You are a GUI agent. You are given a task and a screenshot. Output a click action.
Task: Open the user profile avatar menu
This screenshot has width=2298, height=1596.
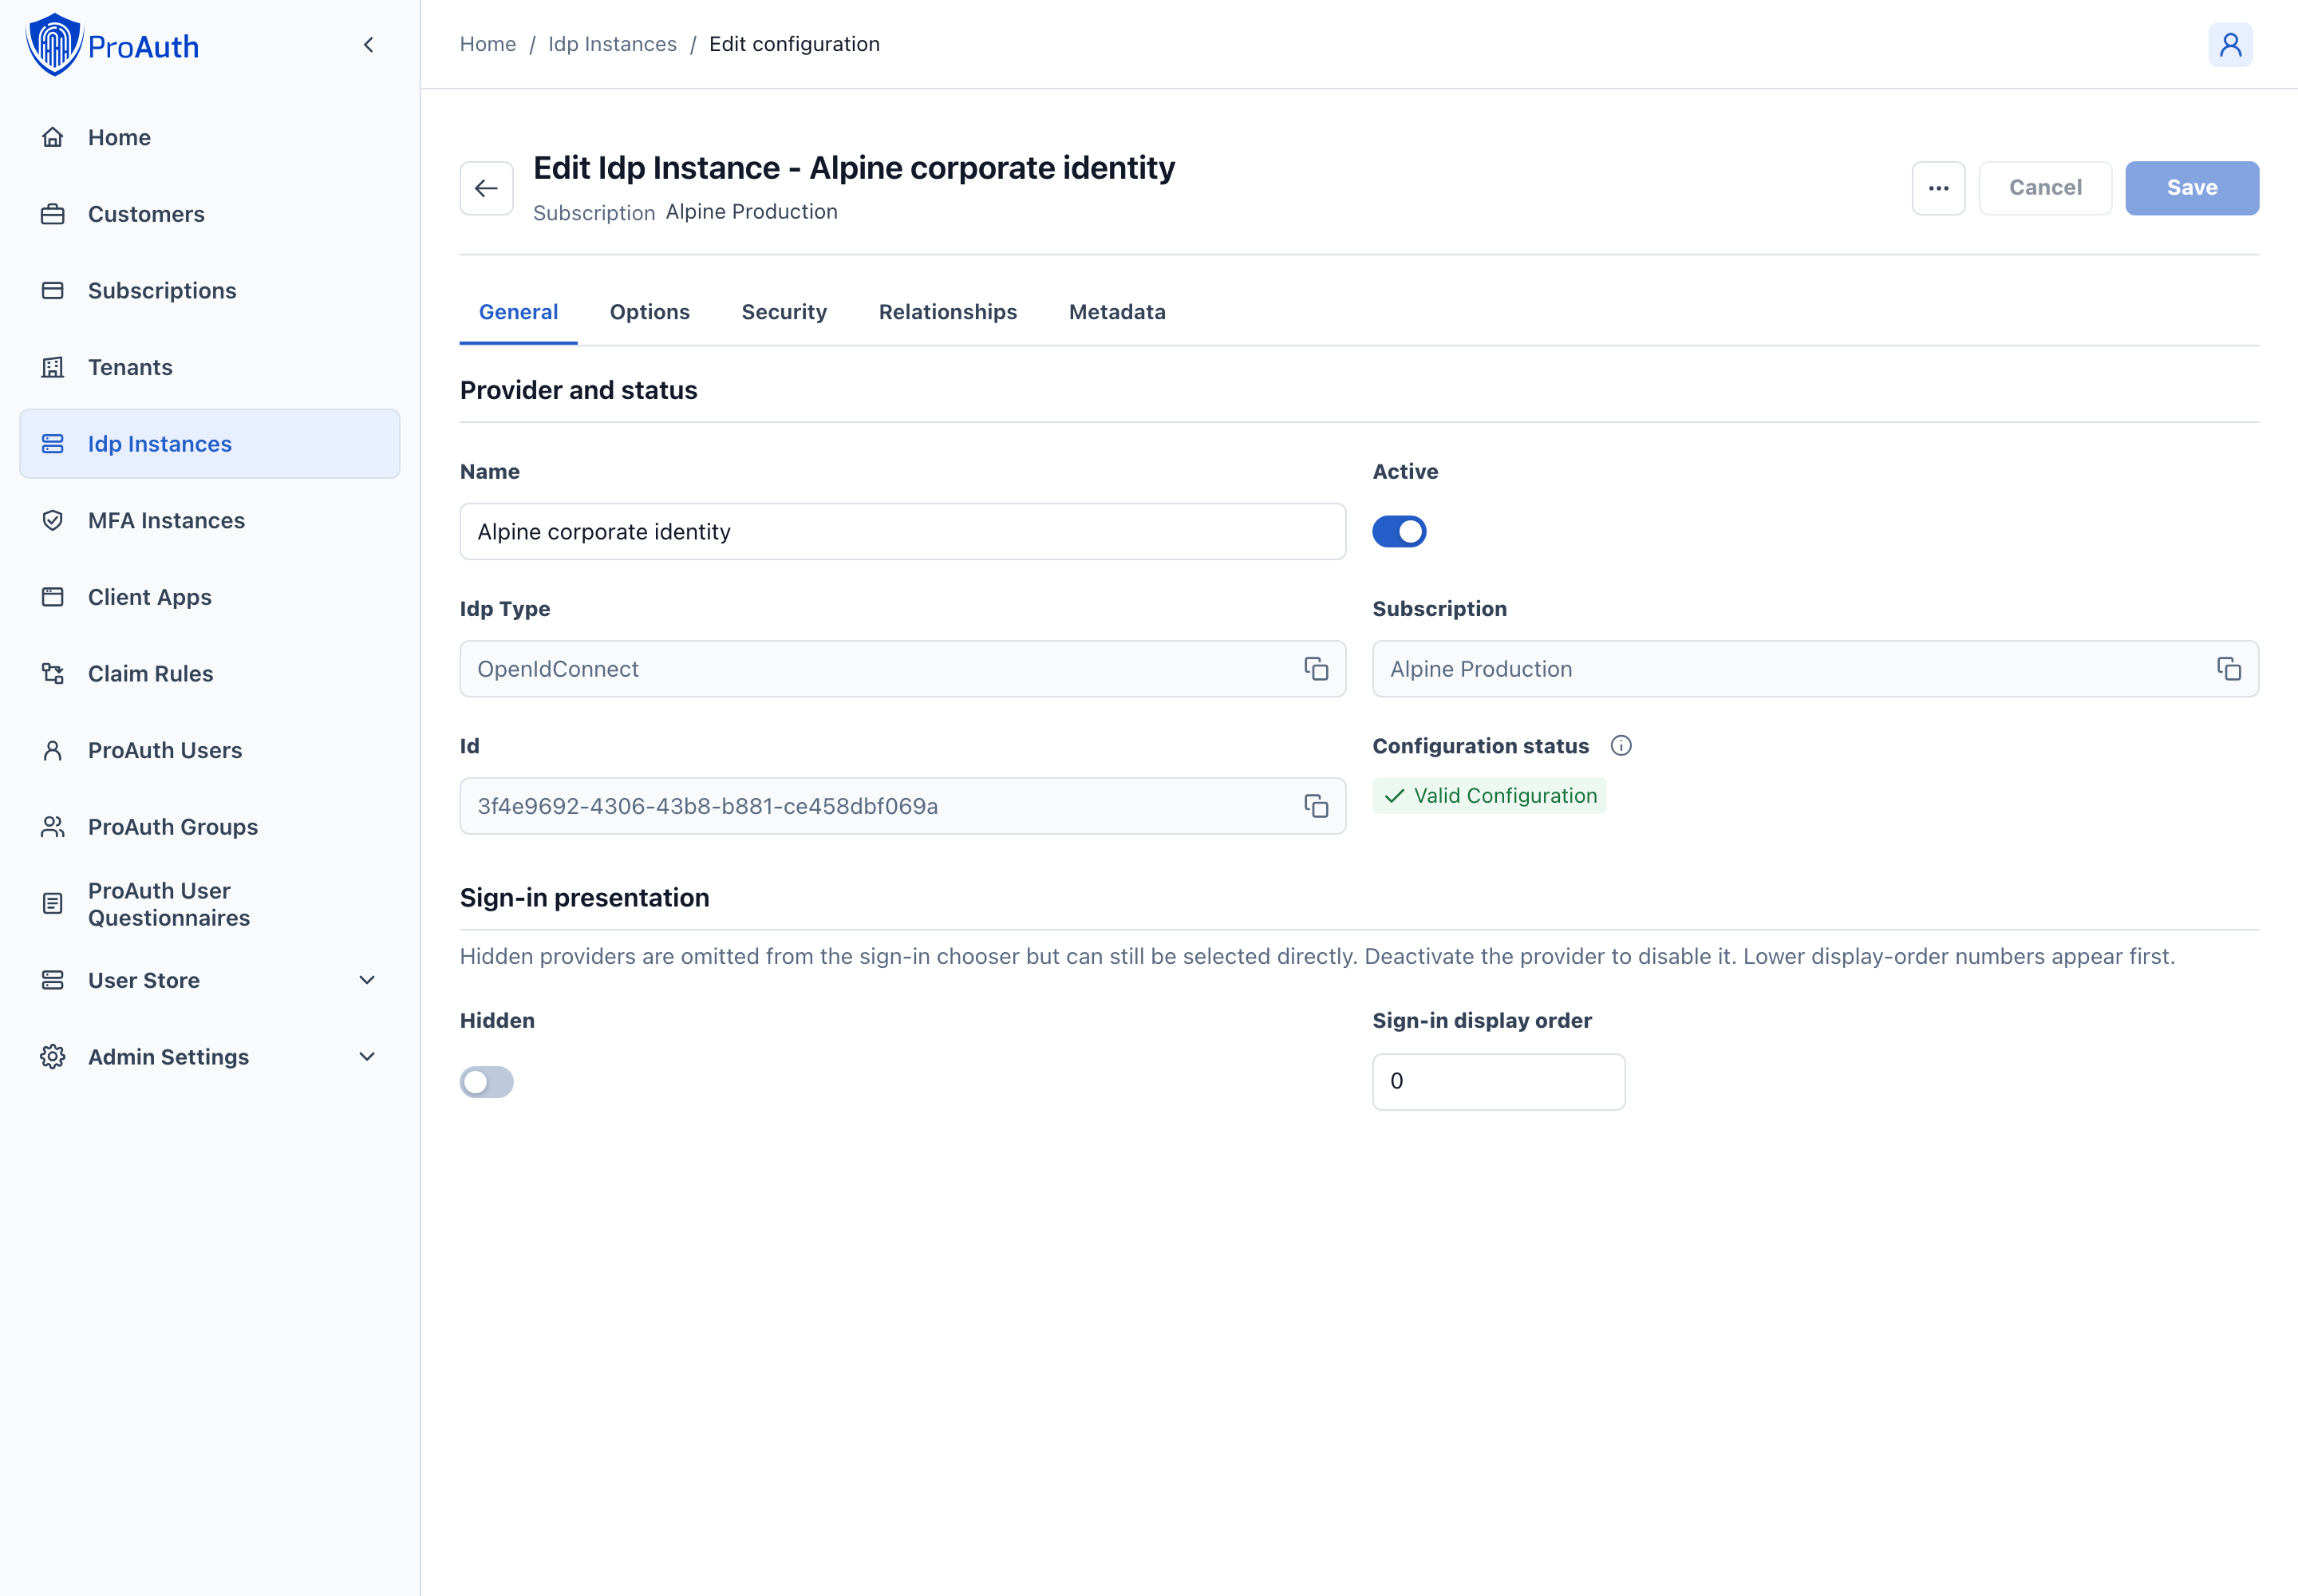coord(2230,45)
